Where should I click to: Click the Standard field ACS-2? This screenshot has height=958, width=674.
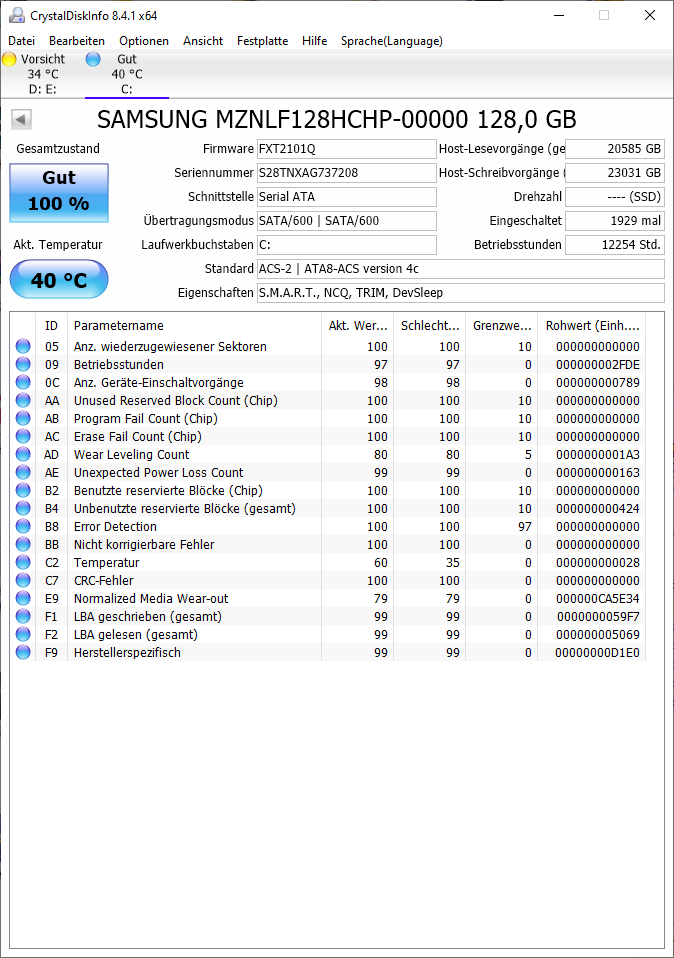(x=461, y=269)
